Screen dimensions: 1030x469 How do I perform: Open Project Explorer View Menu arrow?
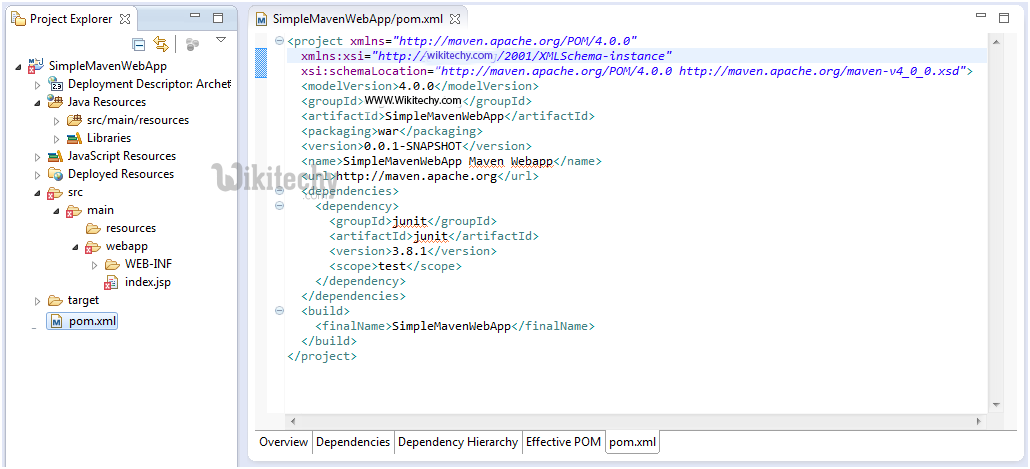[221, 40]
